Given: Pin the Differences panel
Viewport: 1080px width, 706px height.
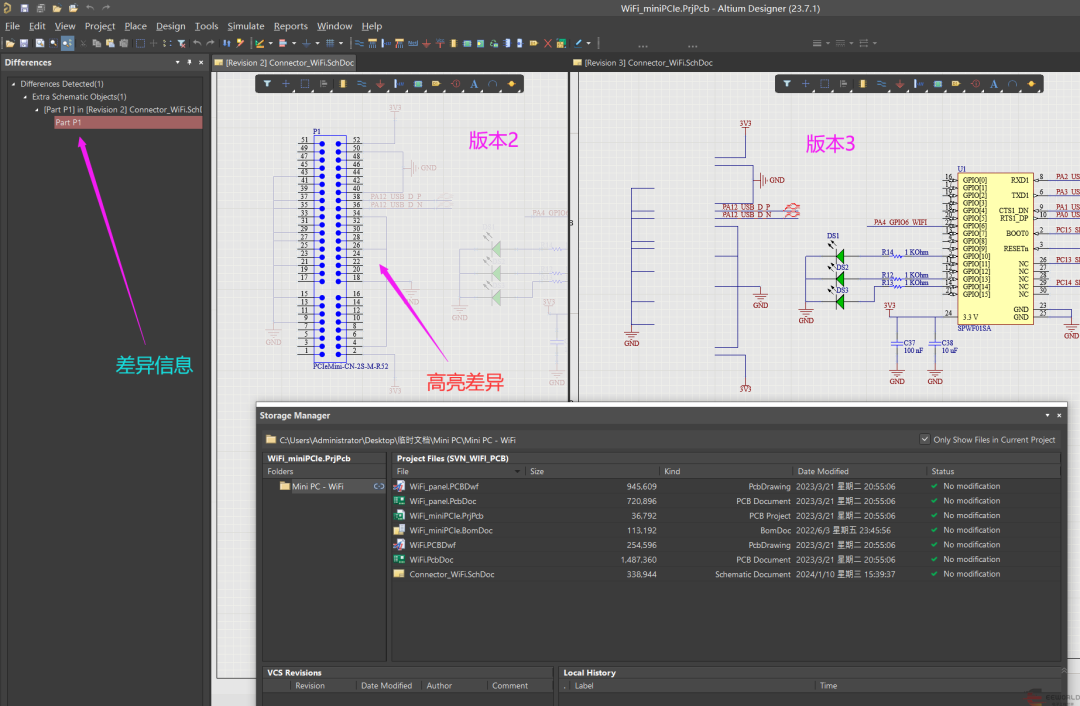Looking at the screenshot, I should click(x=188, y=62).
